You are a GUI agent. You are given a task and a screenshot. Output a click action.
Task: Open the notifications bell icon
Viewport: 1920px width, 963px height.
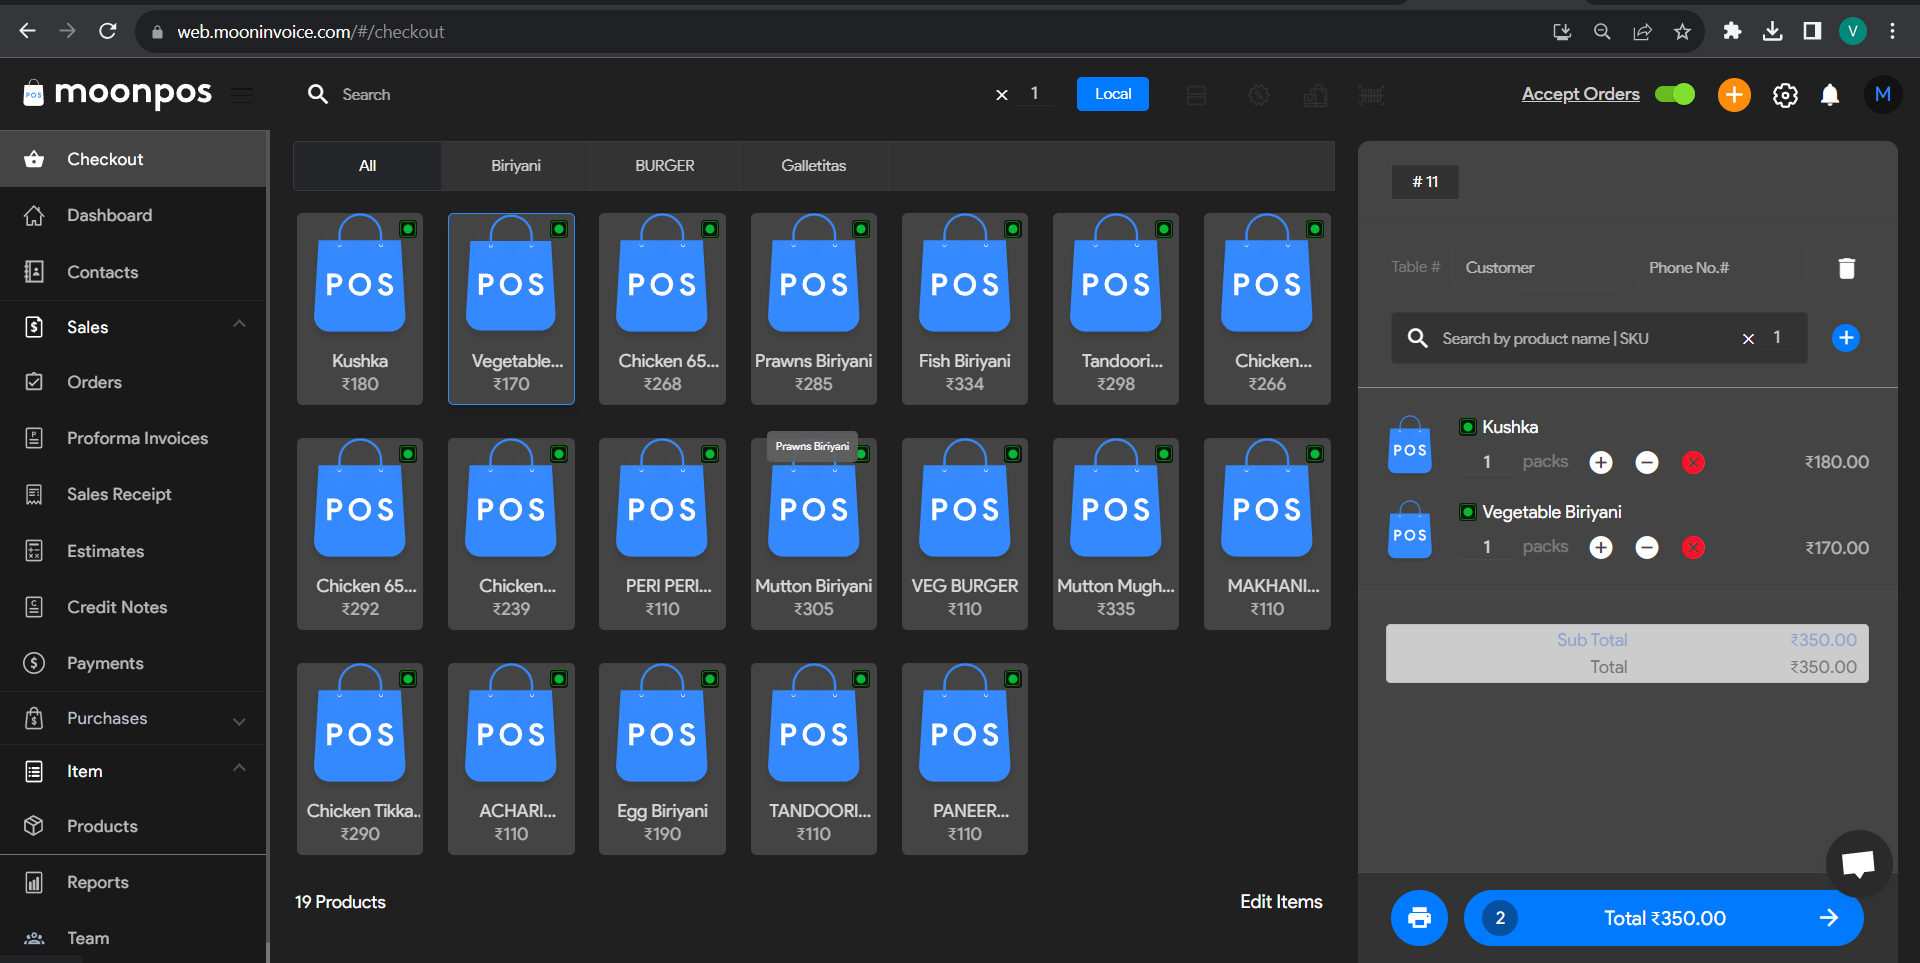coord(1831,95)
